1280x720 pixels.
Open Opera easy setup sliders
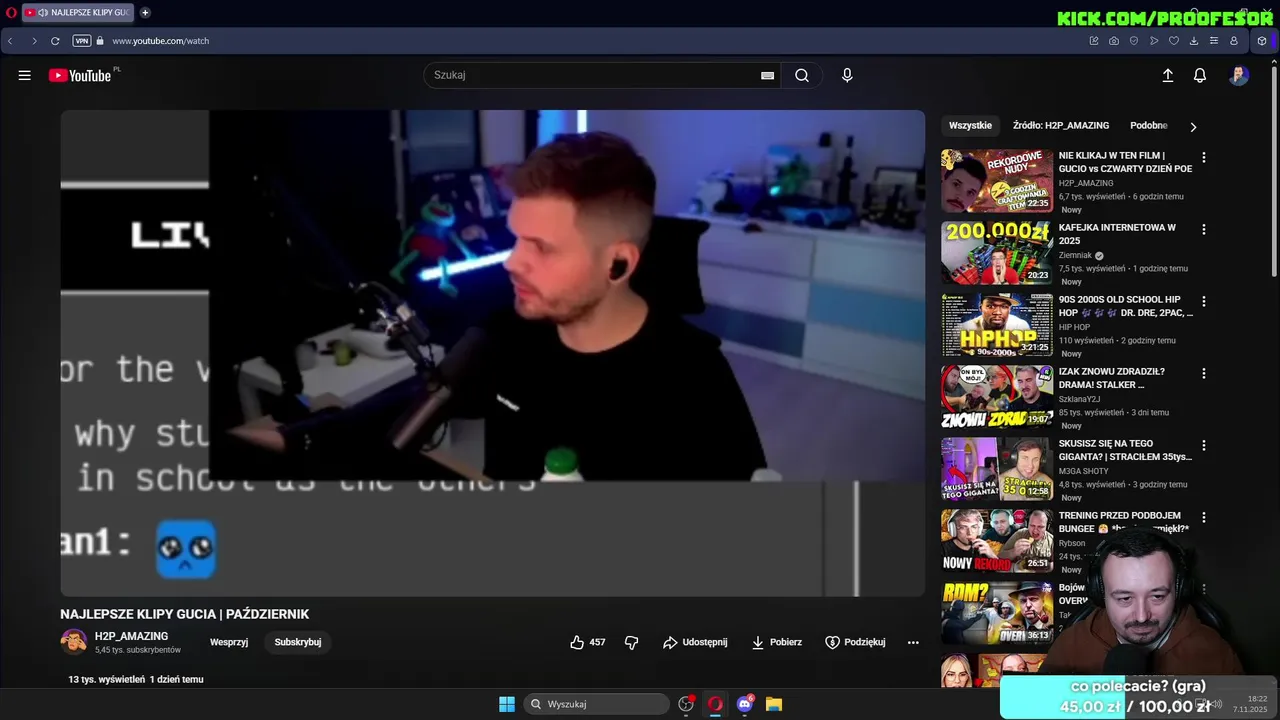(x=1214, y=41)
